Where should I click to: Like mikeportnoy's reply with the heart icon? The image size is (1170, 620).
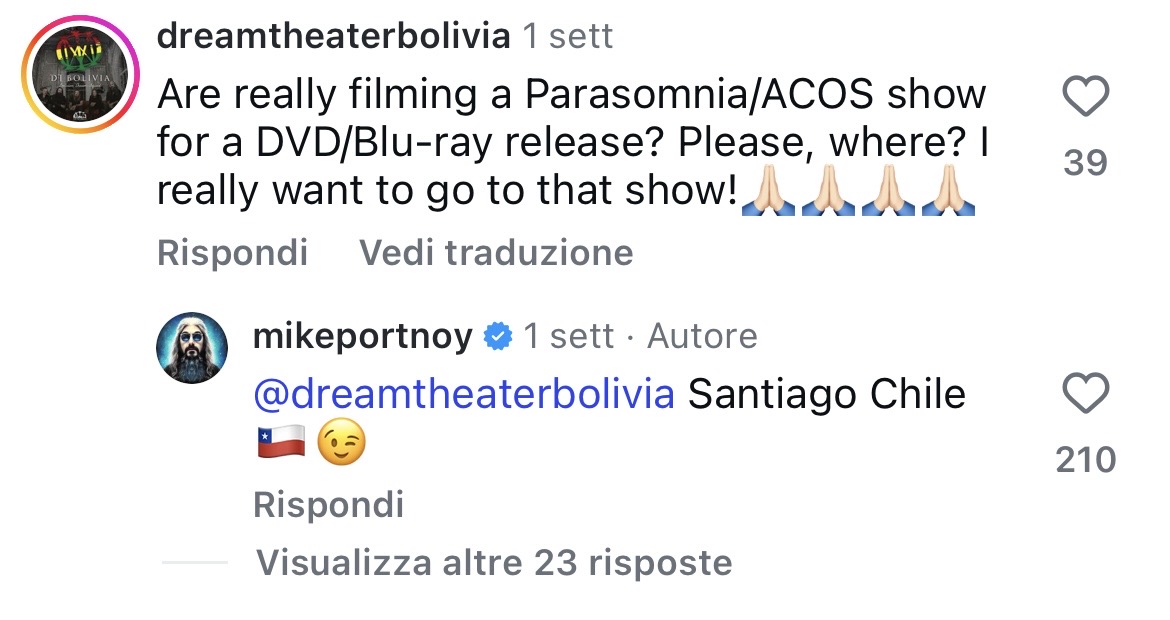click(1085, 394)
